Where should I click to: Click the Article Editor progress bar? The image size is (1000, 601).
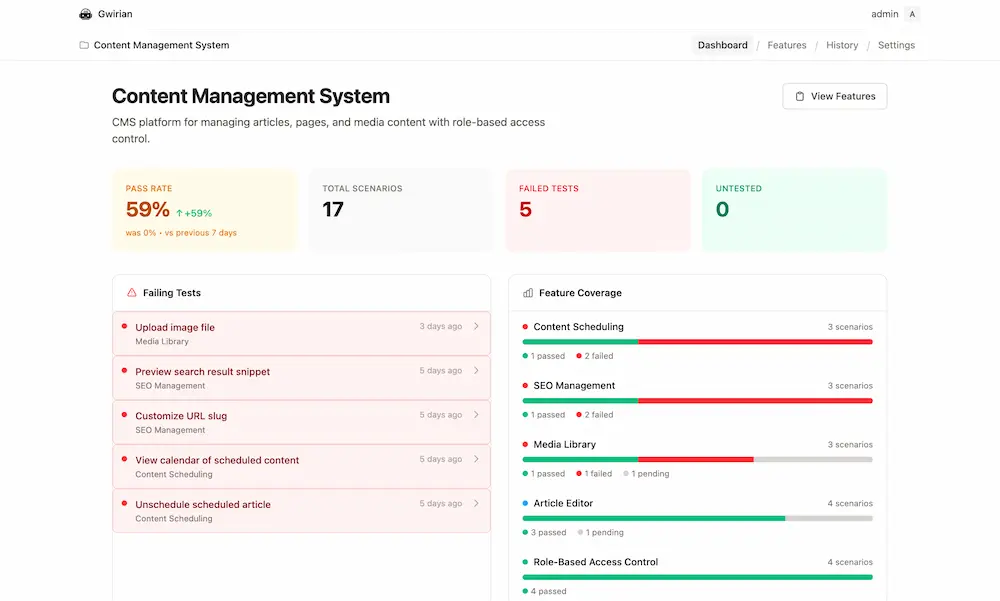(x=697, y=518)
